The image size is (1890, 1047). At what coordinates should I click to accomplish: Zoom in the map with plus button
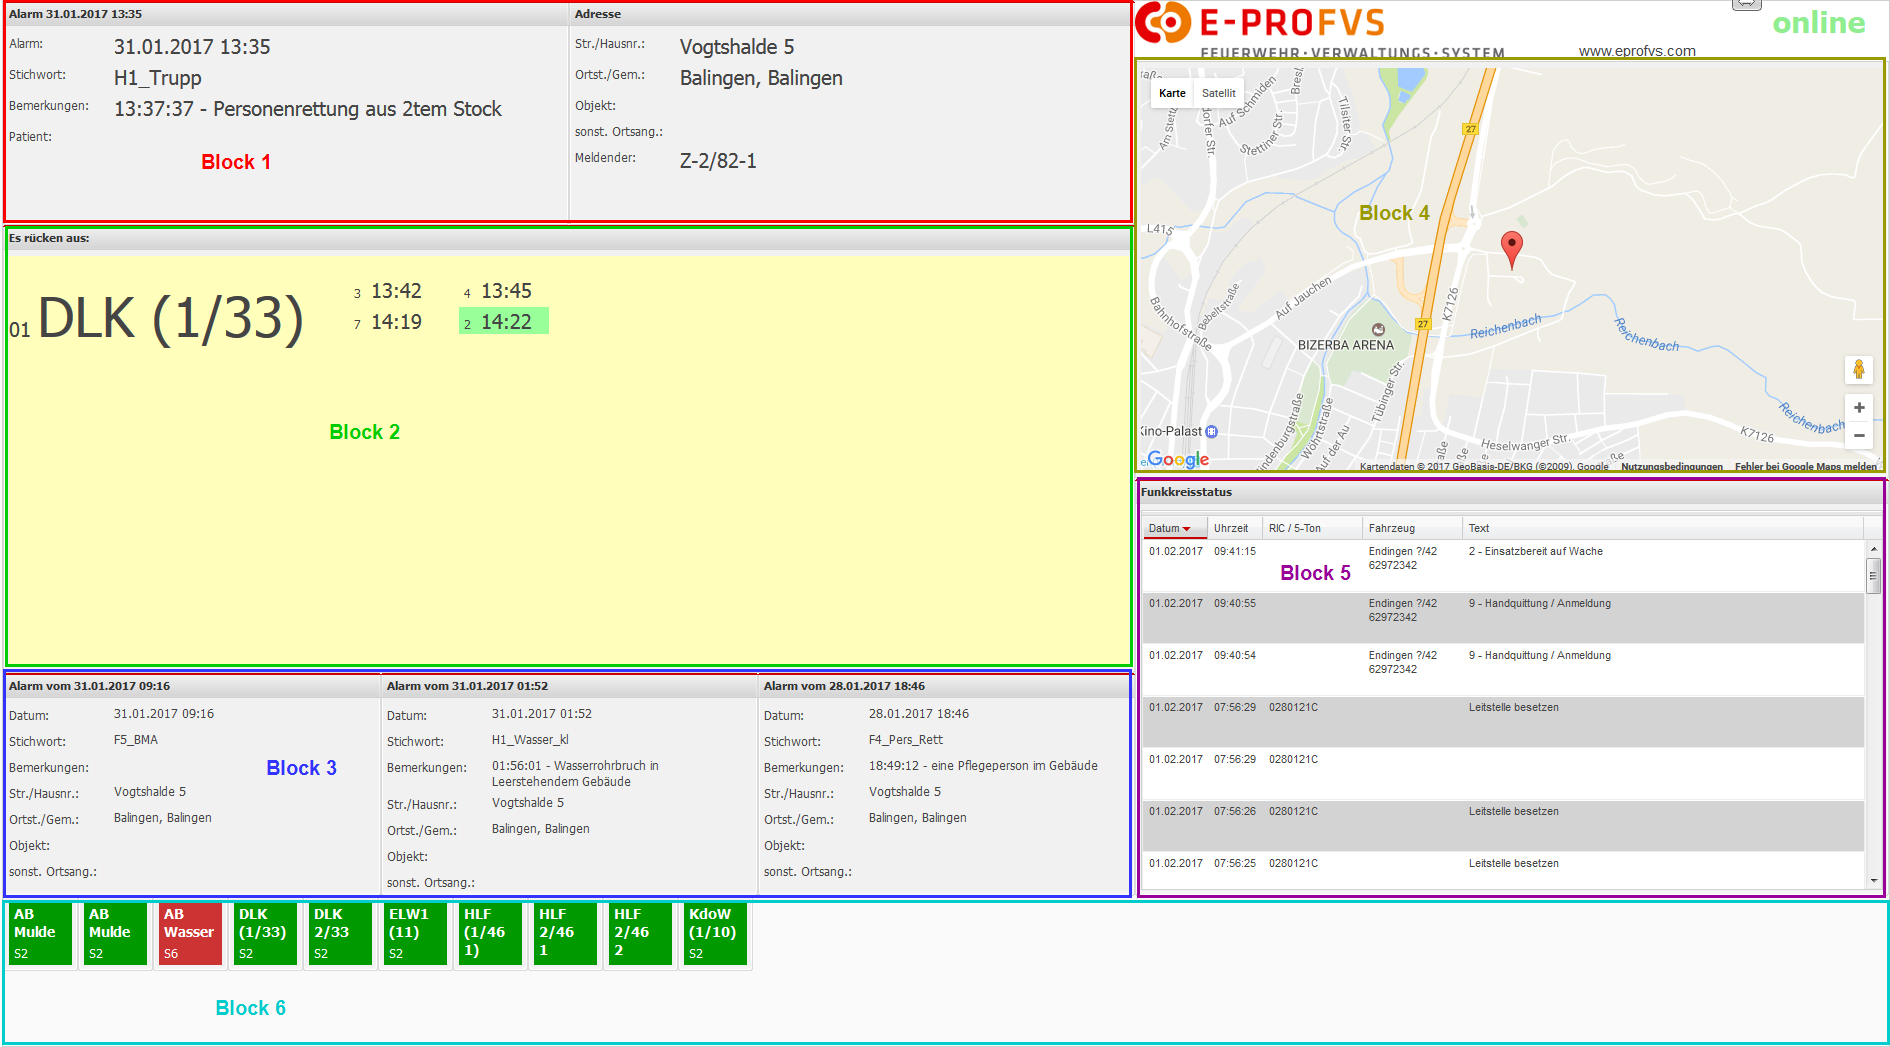pos(1858,408)
